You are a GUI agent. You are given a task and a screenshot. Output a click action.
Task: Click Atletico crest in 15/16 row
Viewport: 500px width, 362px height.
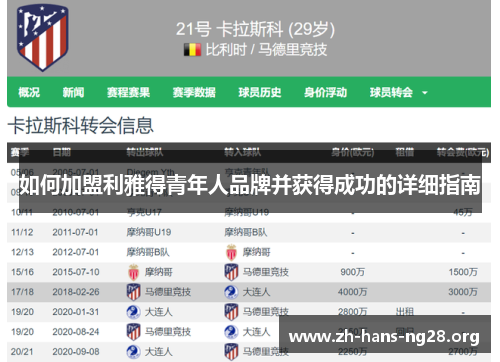pos(231,272)
